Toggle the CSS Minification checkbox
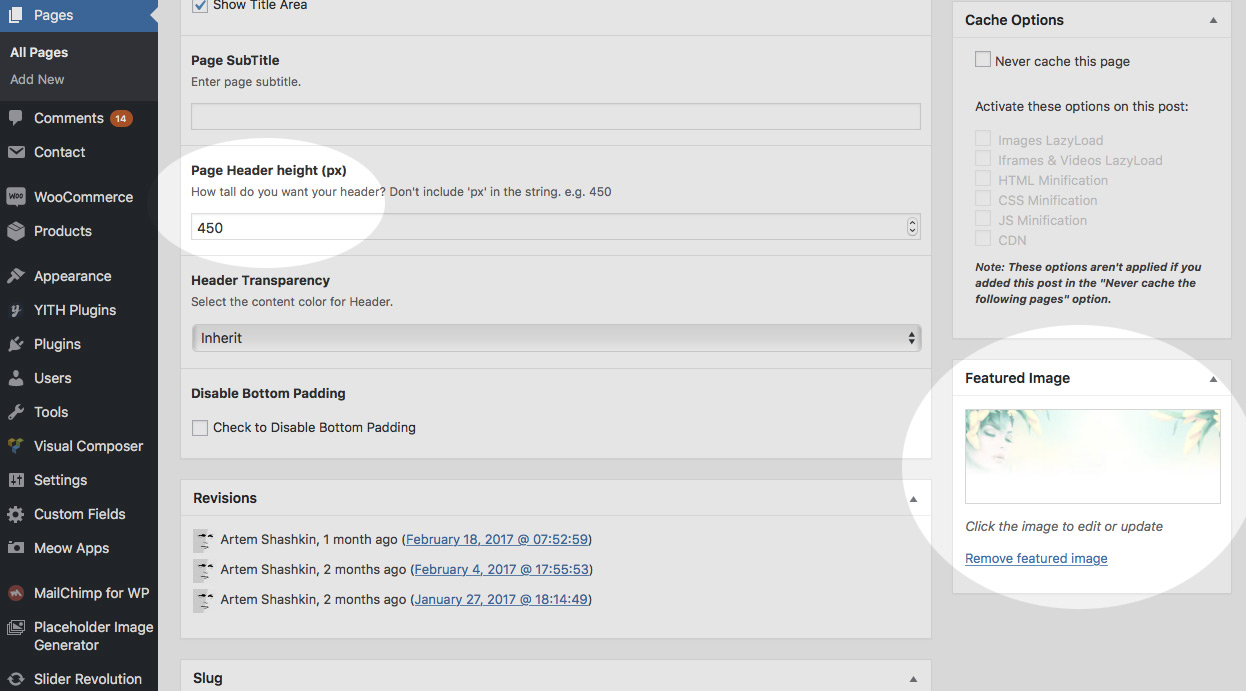 983,200
